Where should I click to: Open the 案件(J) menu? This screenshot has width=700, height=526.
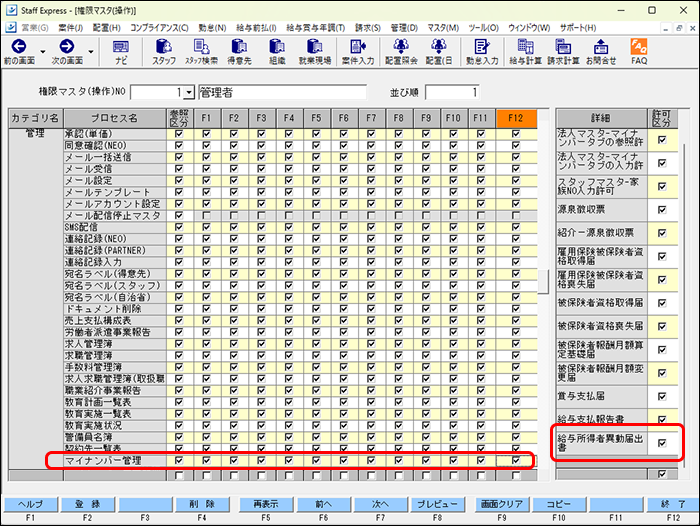[71, 28]
